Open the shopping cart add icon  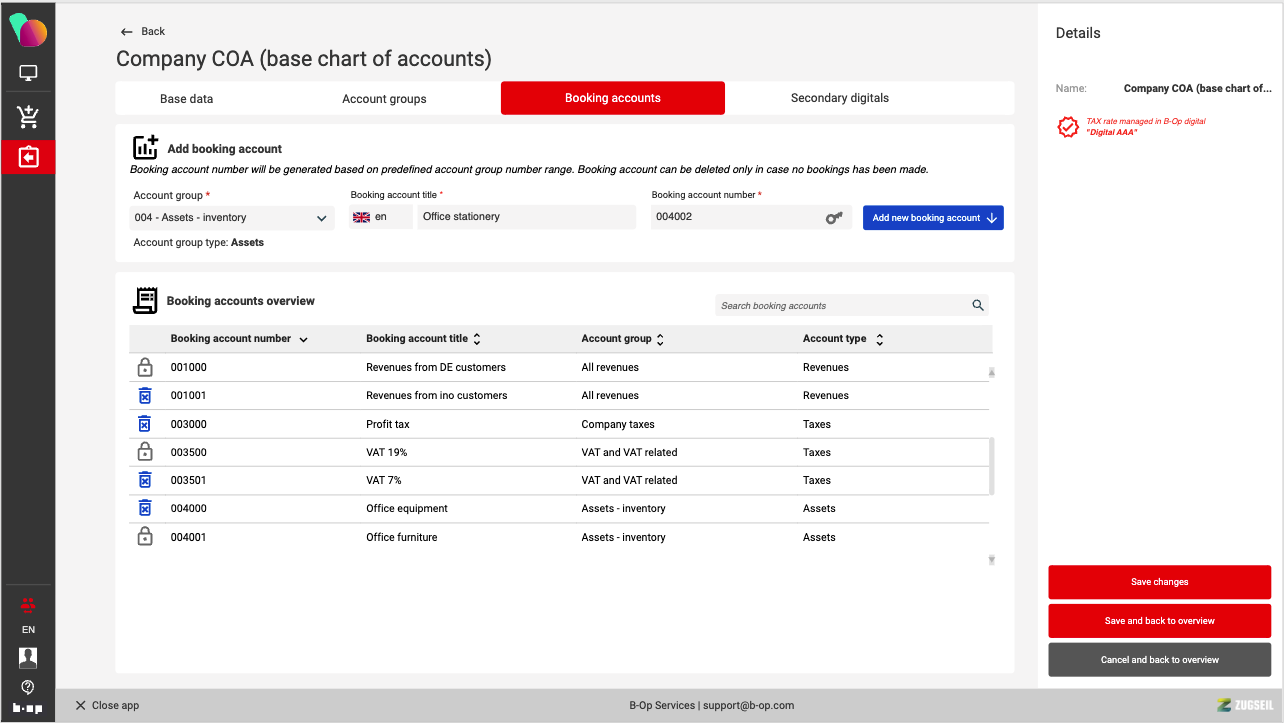coord(28,116)
